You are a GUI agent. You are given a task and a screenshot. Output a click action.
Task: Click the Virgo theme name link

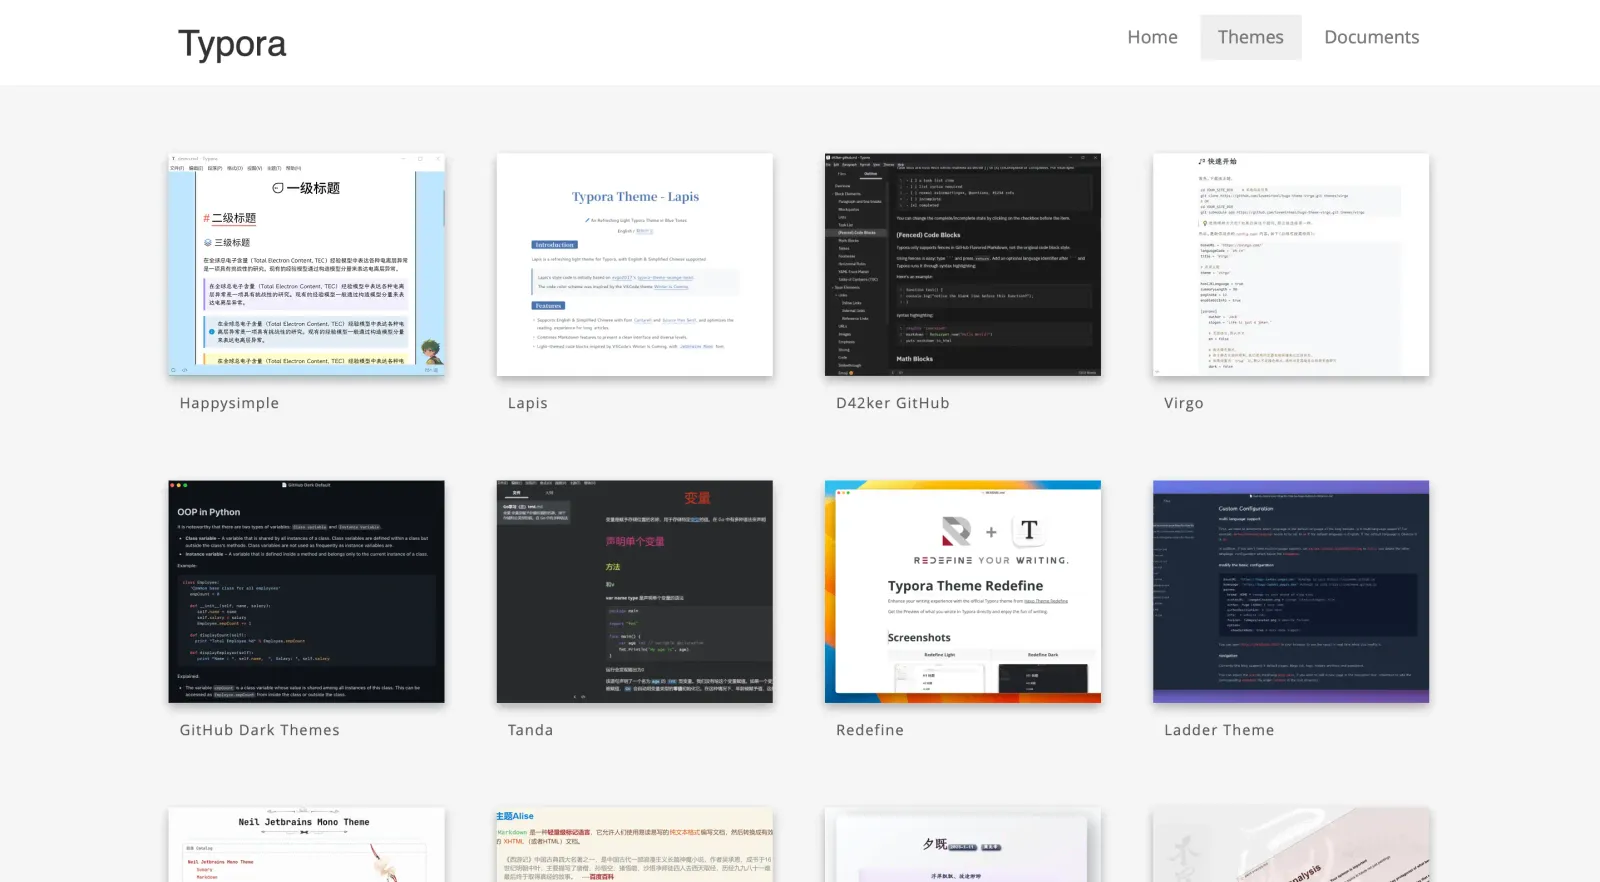(x=1183, y=403)
